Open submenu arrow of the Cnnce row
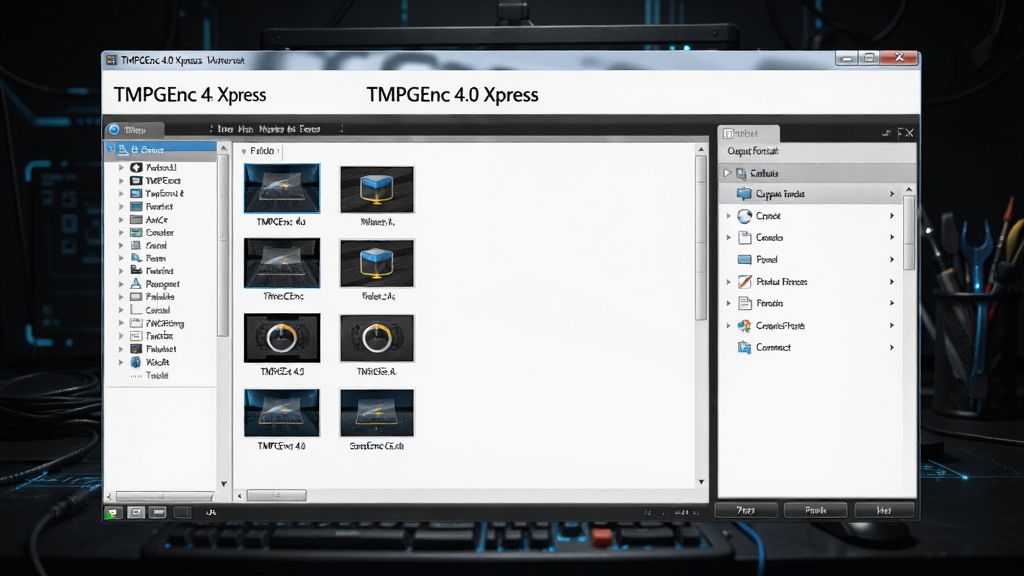Image resolution: width=1024 pixels, height=576 pixels. (892, 216)
